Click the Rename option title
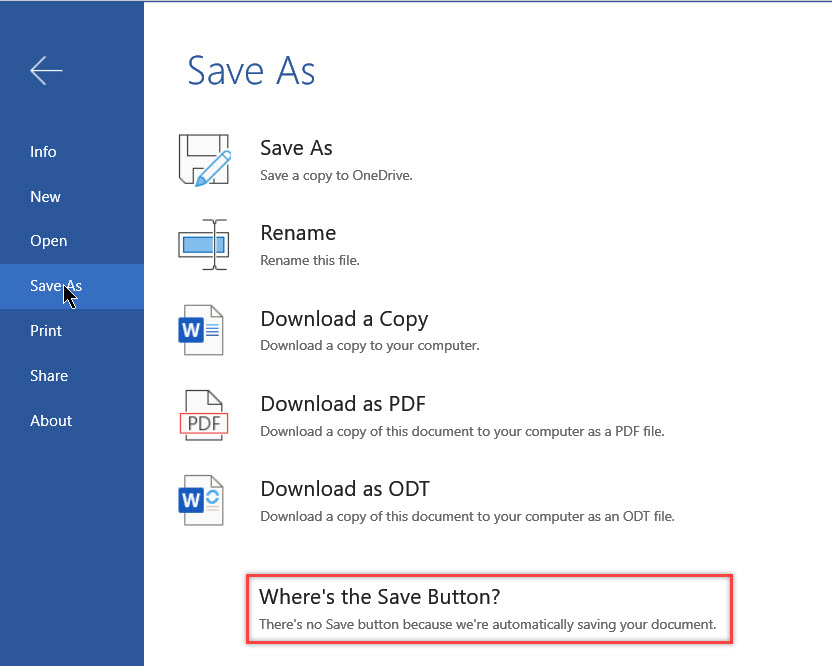832x666 pixels. tap(298, 233)
